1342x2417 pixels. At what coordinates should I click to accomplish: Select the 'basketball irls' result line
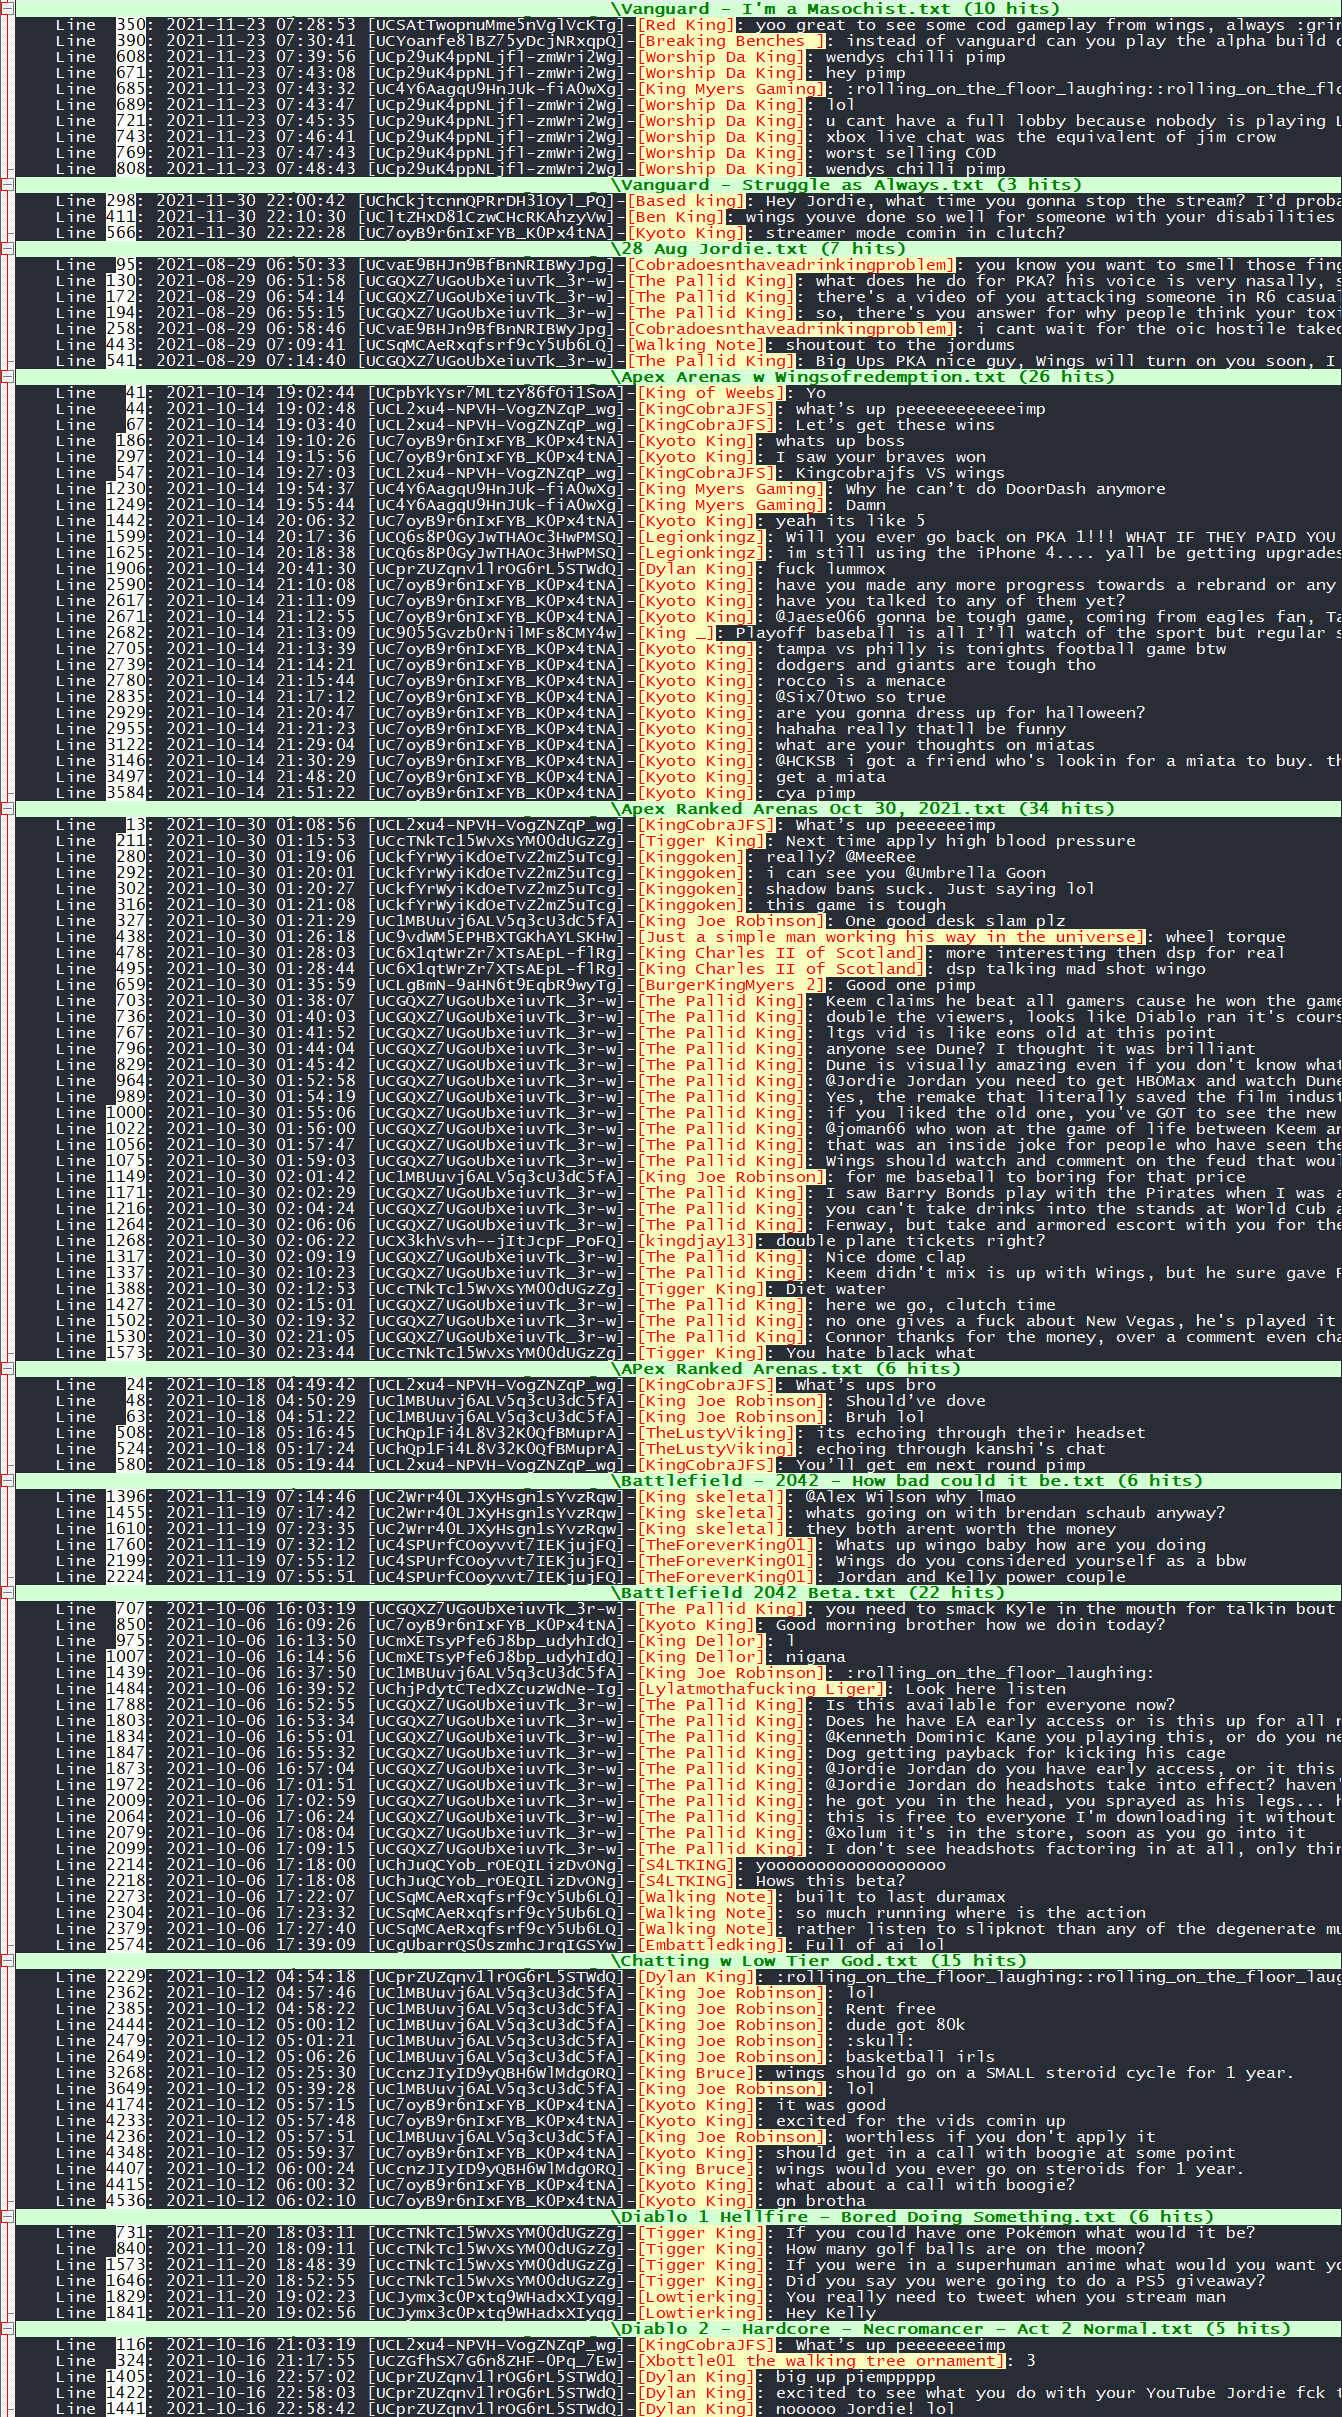click(678, 2057)
